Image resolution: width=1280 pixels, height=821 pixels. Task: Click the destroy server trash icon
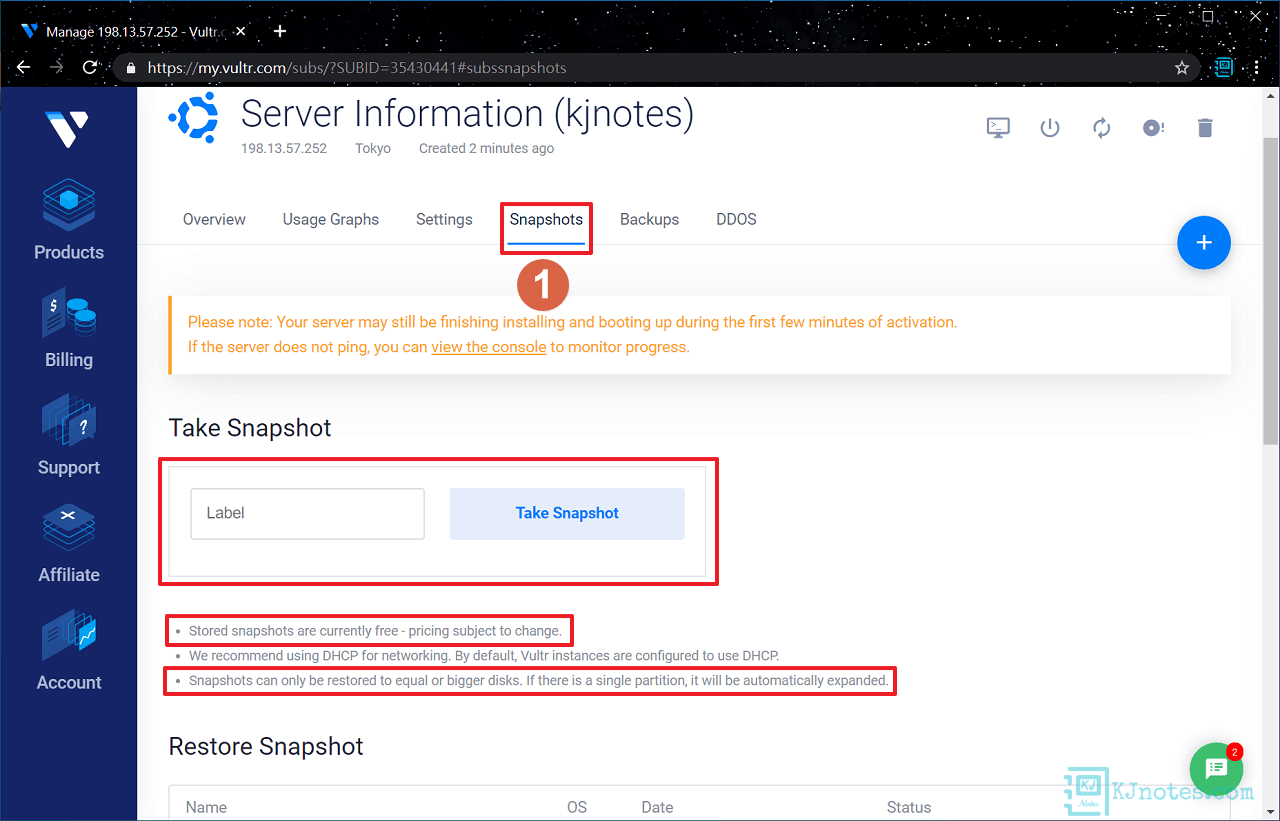point(1205,128)
